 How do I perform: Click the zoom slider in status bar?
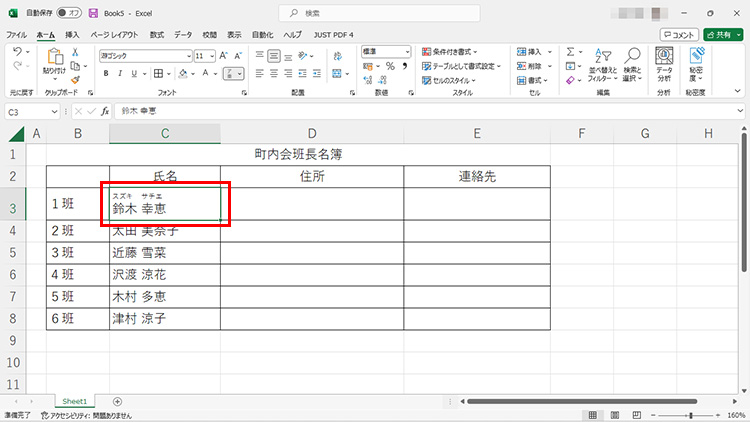(x=688, y=414)
